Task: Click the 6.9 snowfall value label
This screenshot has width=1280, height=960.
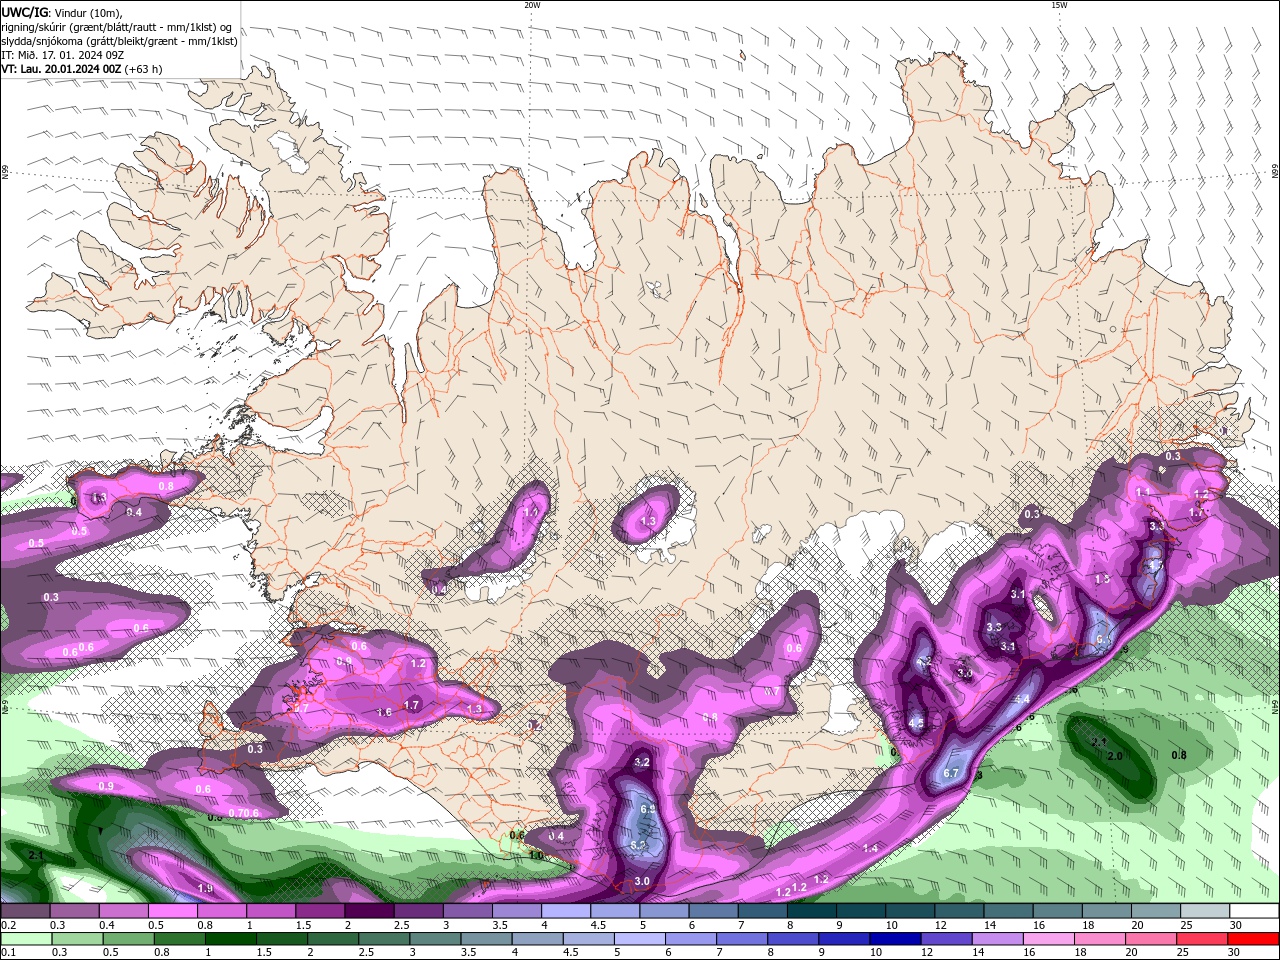Action: (x=647, y=809)
